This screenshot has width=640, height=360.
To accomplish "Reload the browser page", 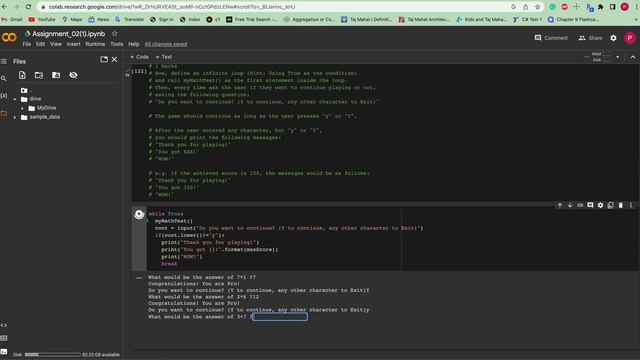I will [x=28, y=7].
